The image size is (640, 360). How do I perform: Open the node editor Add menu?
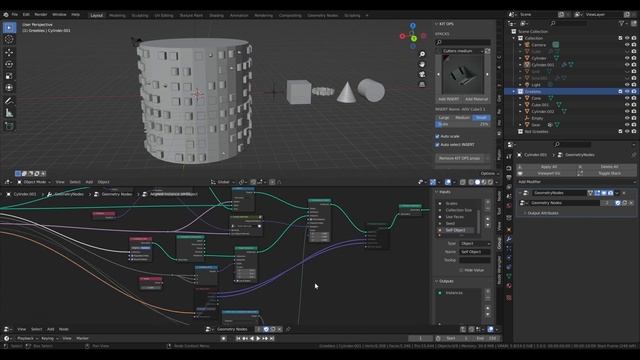coord(51,329)
